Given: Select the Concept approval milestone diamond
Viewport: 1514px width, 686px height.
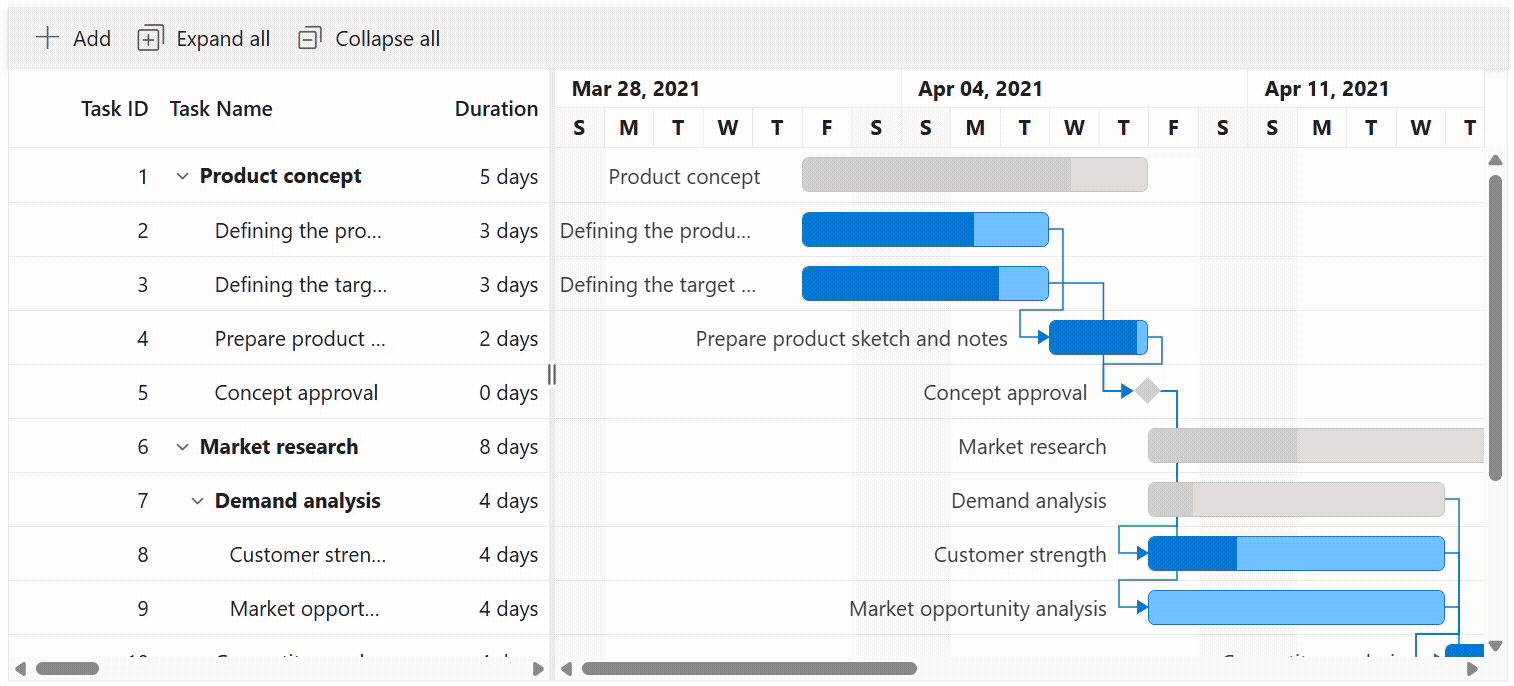Looking at the screenshot, I should (1146, 392).
